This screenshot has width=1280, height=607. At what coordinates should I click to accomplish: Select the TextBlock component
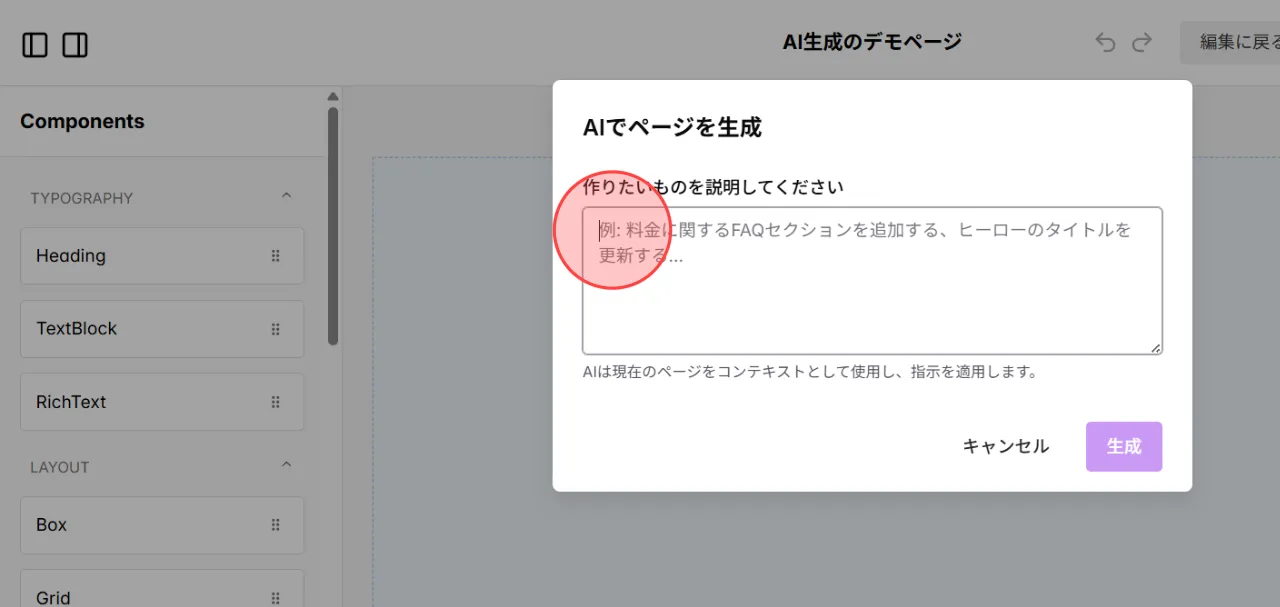162,329
